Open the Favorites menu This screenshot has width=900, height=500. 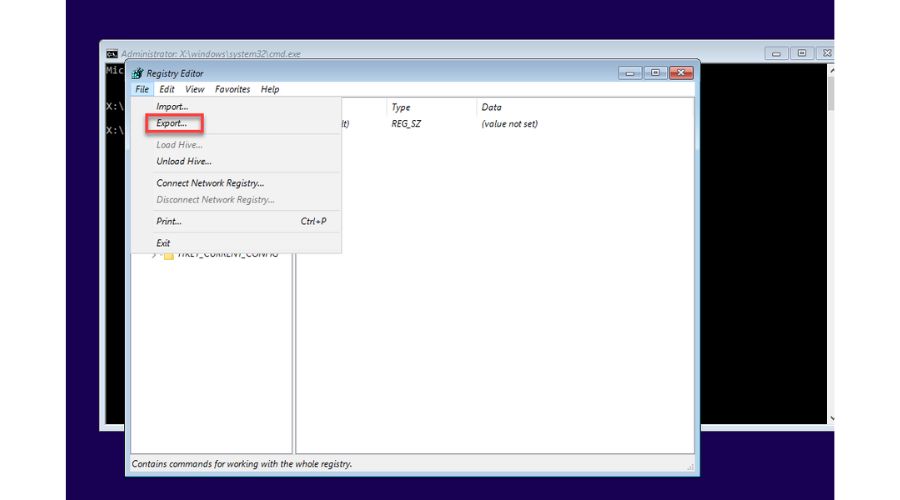232,90
